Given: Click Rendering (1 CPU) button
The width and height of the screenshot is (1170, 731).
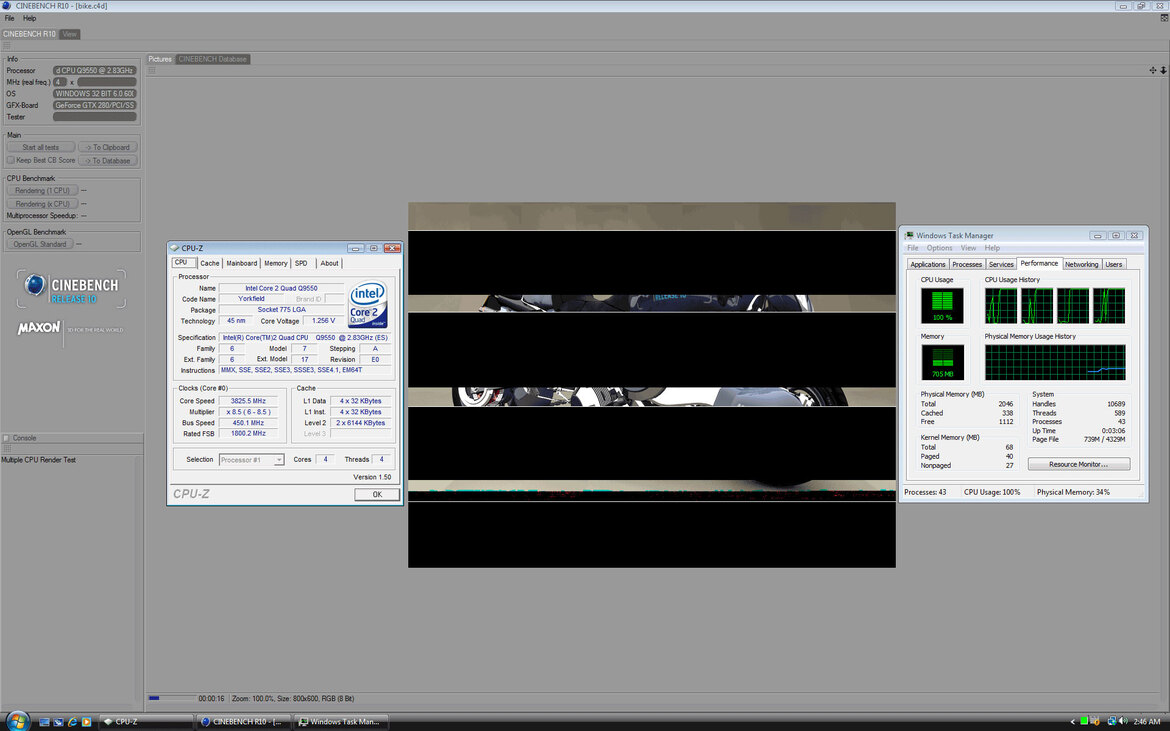Looking at the screenshot, I should point(42,190).
